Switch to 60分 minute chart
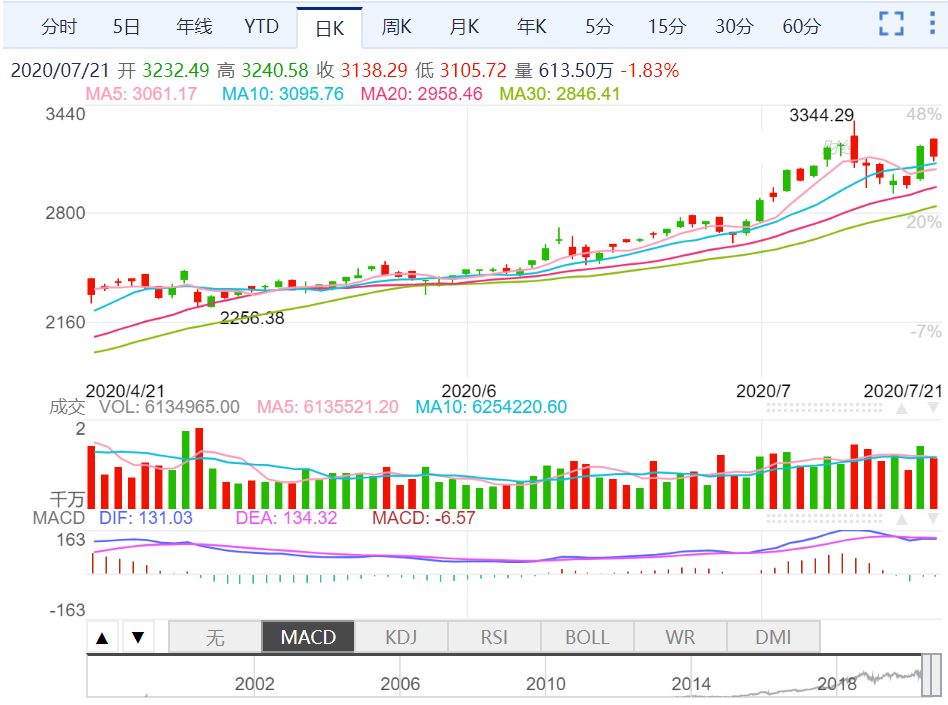948x705 pixels. point(802,27)
